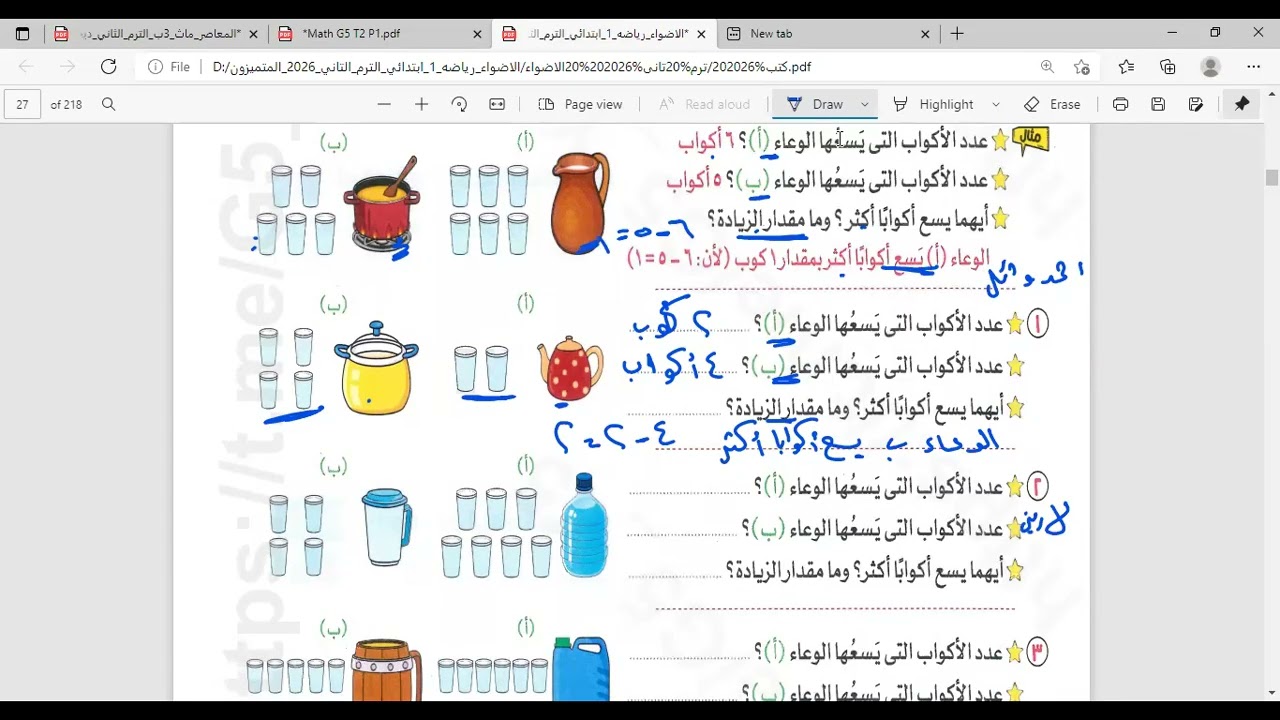Print the PDF with the printer icon
Viewport: 1280px width, 720px height.
click(x=1120, y=104)
